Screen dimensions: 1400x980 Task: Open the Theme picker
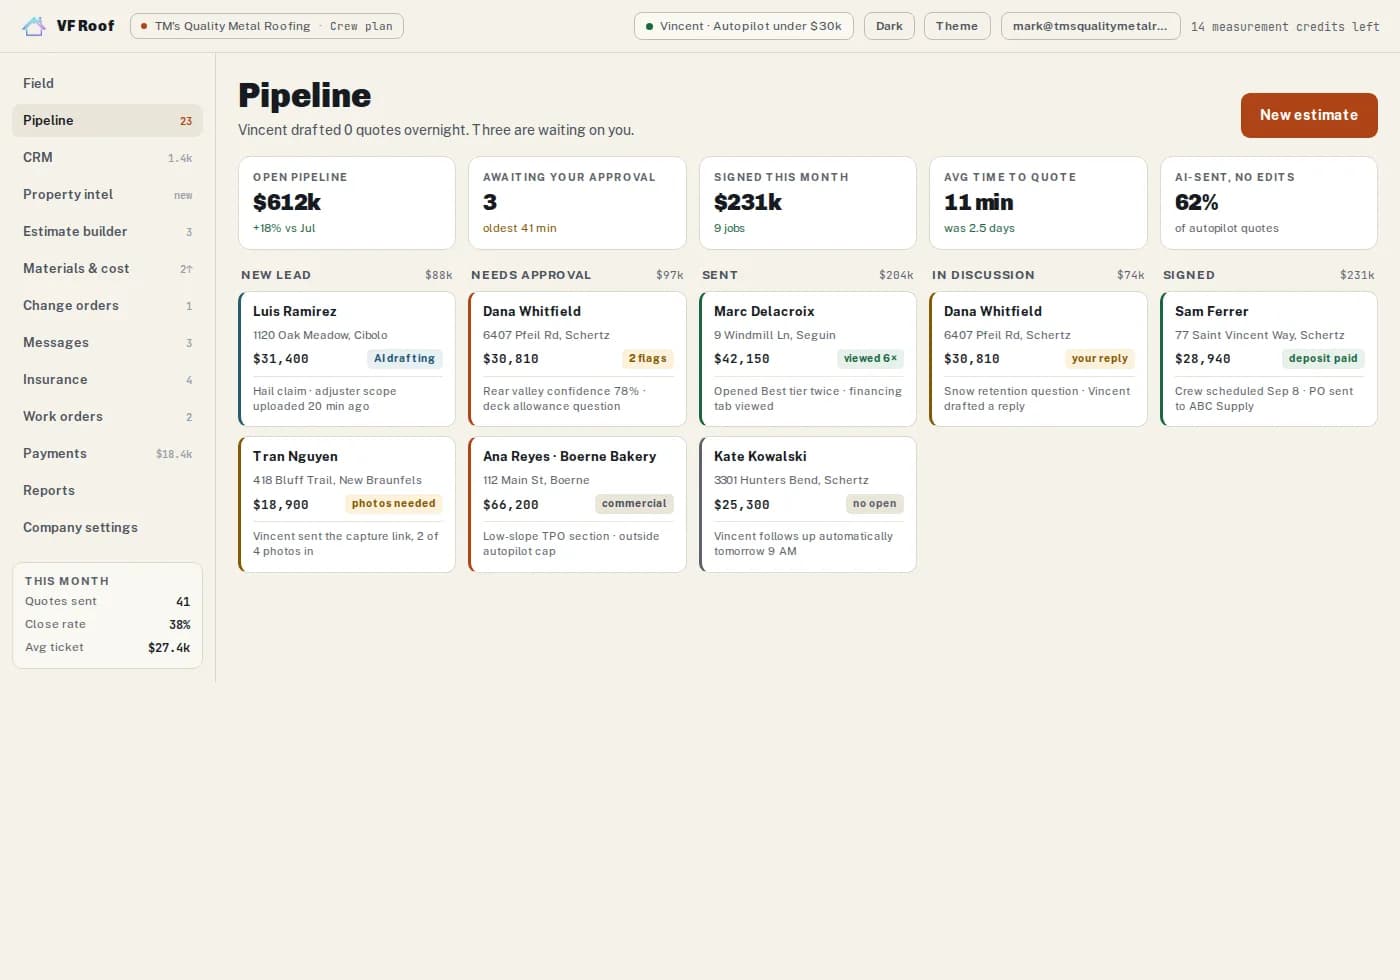click(x=957, y=26)
